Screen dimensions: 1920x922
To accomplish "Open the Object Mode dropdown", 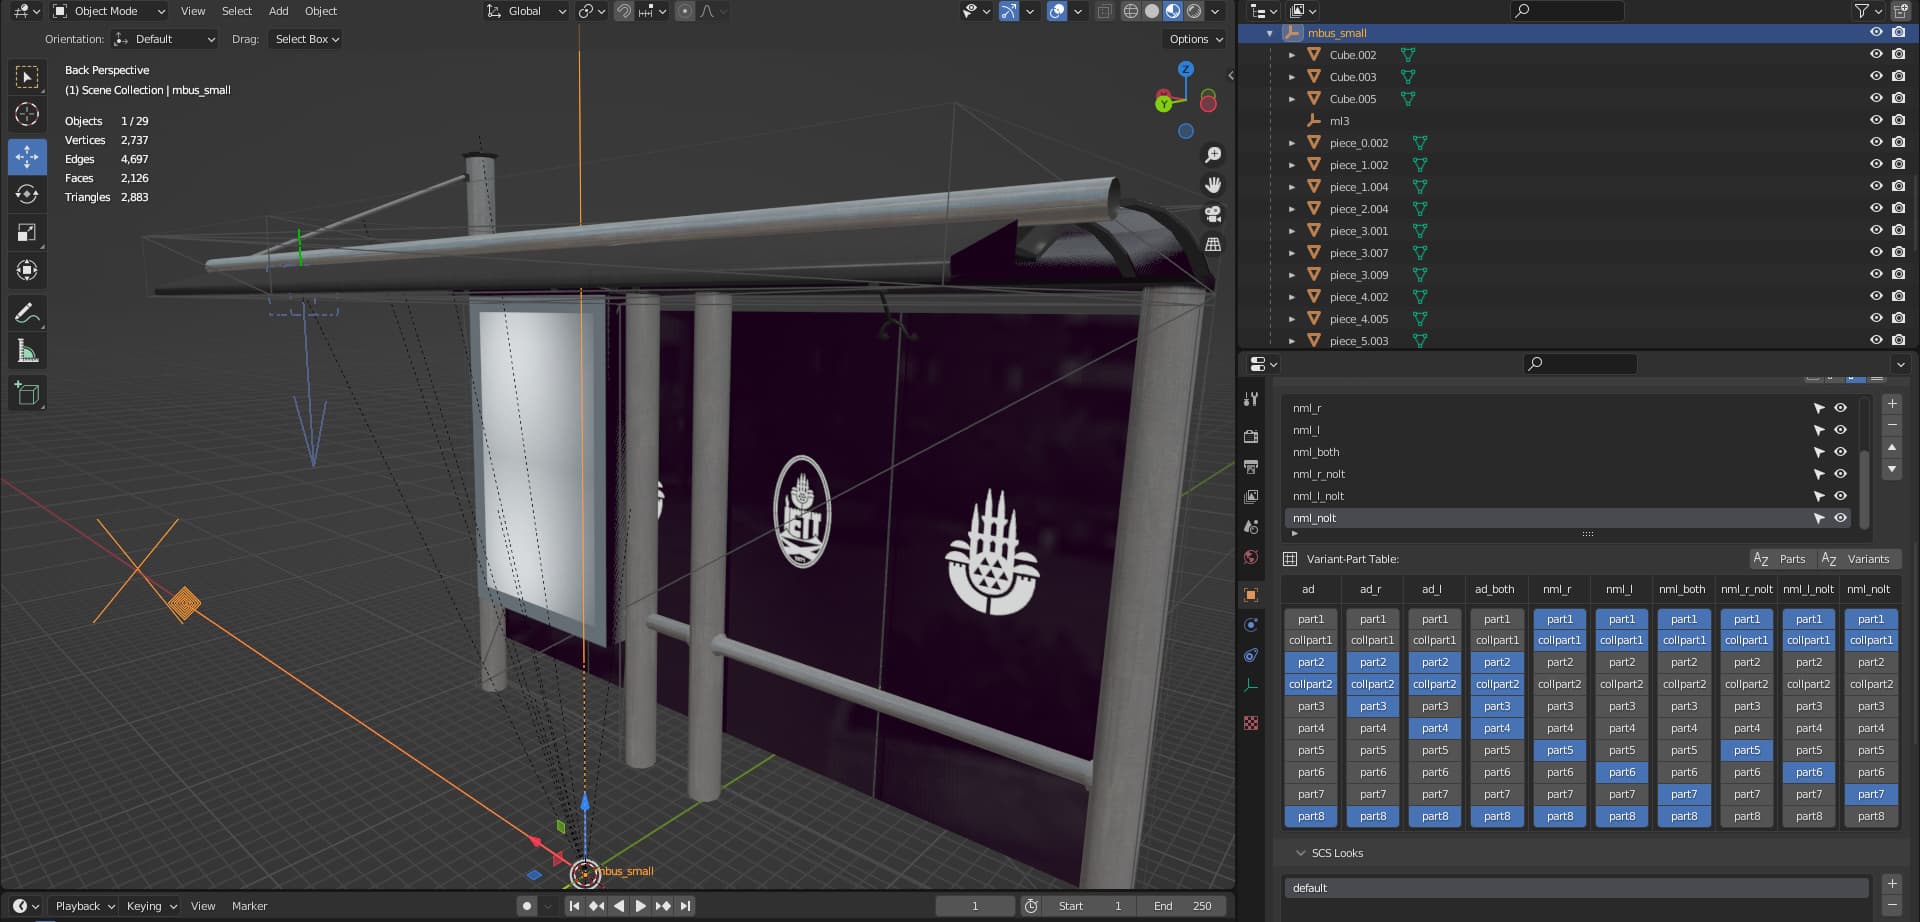I will 108,11.
